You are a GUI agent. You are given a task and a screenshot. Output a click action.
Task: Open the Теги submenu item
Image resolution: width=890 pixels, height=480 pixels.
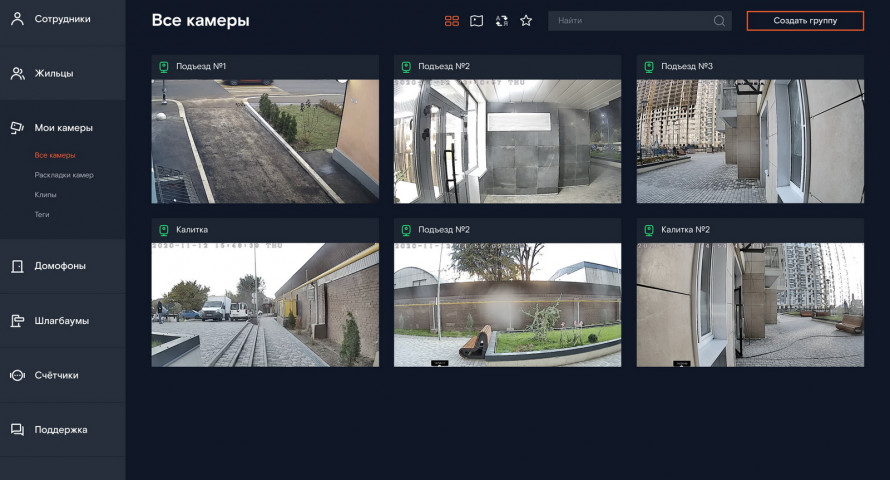click(42, 214)
